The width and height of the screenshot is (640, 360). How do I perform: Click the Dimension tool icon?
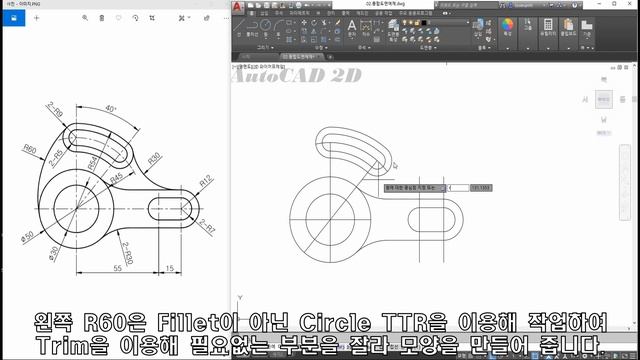[x=366, y=29]
